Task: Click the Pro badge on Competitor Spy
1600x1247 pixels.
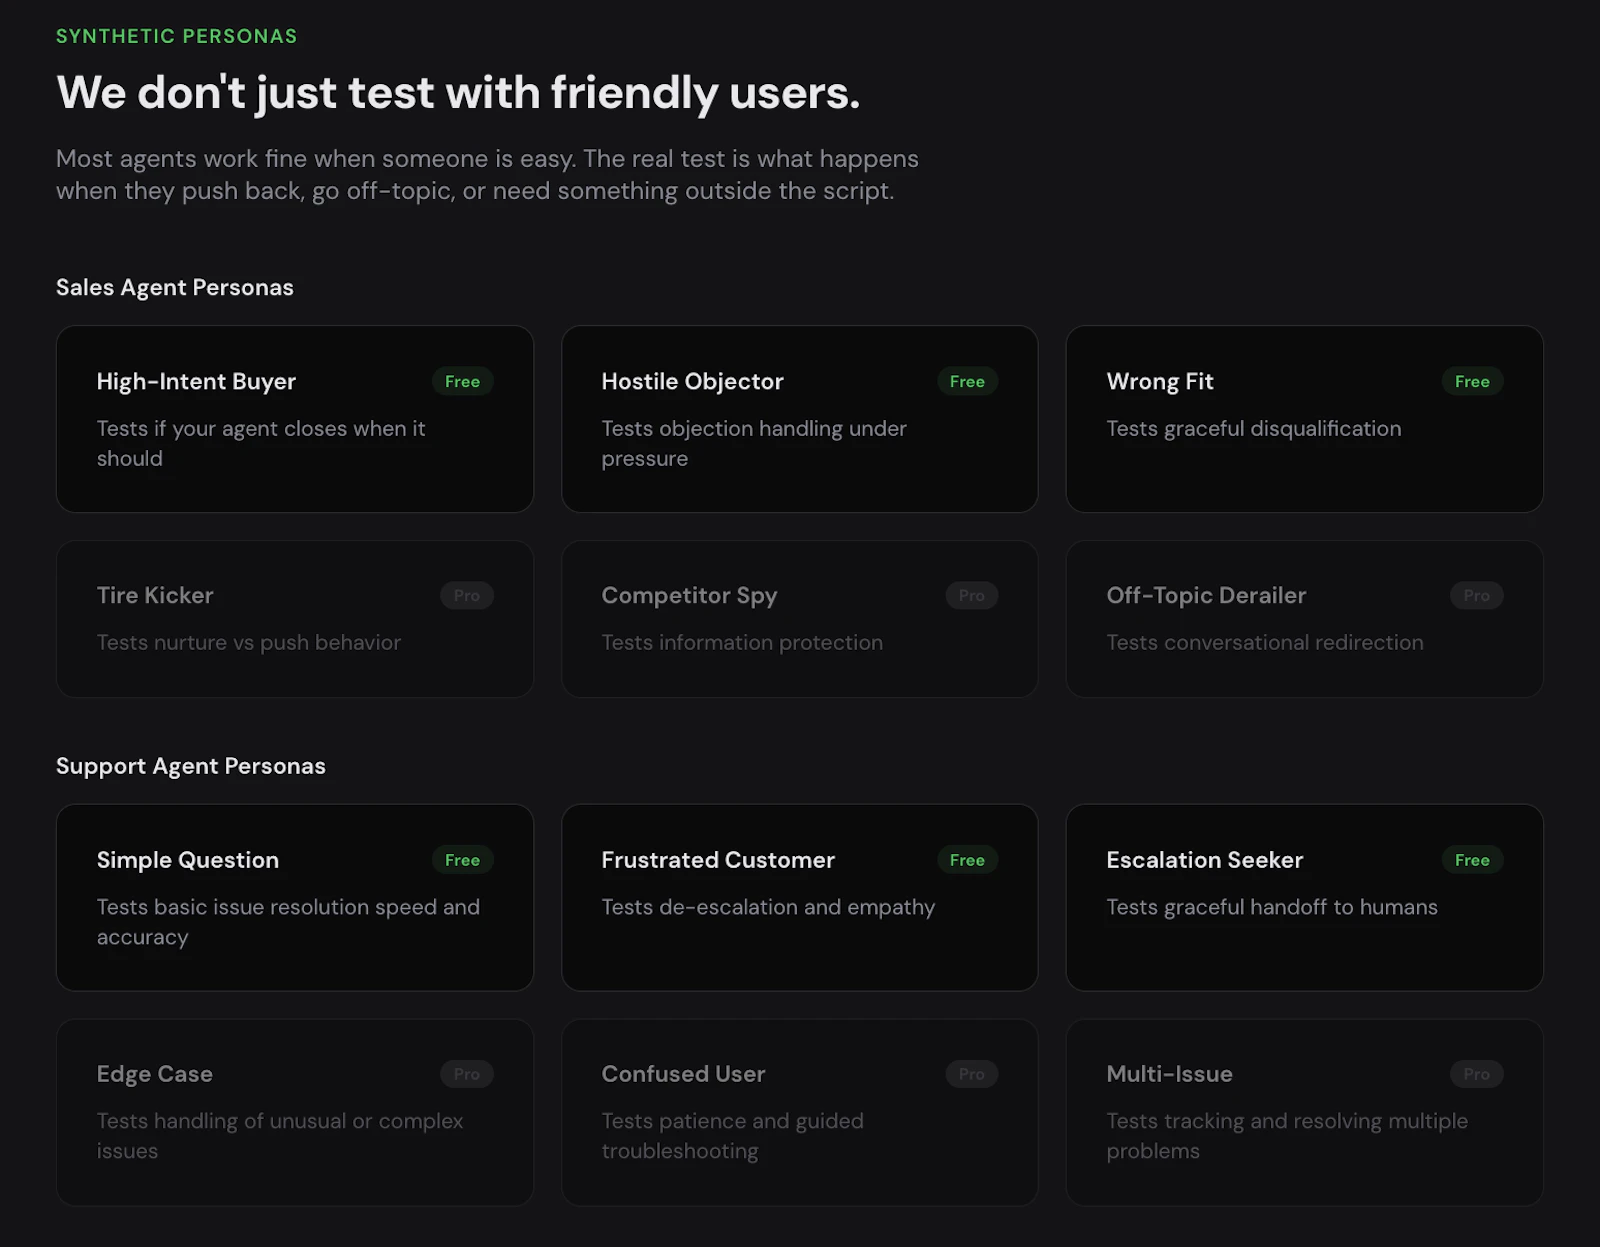Action: pyautogui.click(x=972, y=595)
